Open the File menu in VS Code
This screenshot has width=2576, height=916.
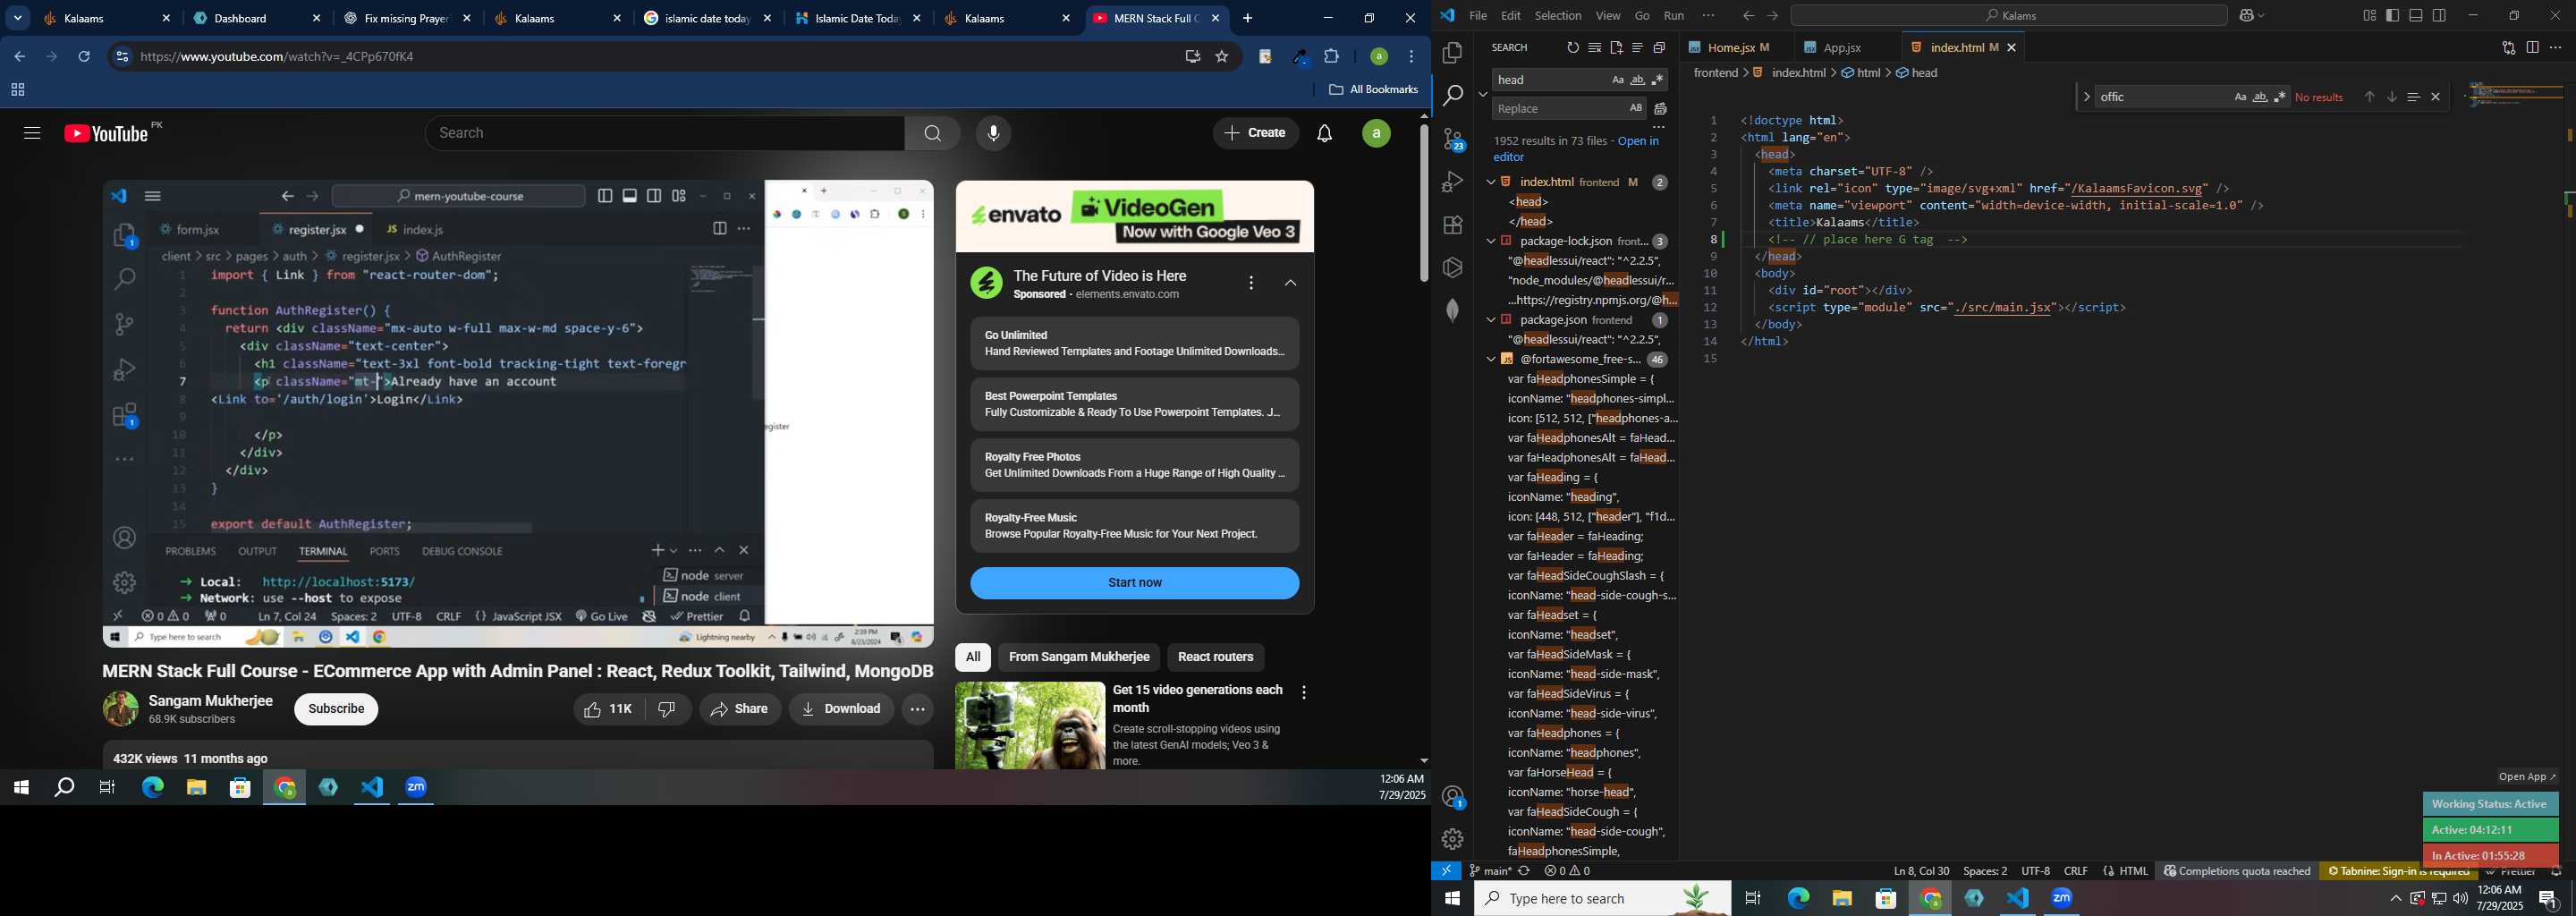[1477, 16]
